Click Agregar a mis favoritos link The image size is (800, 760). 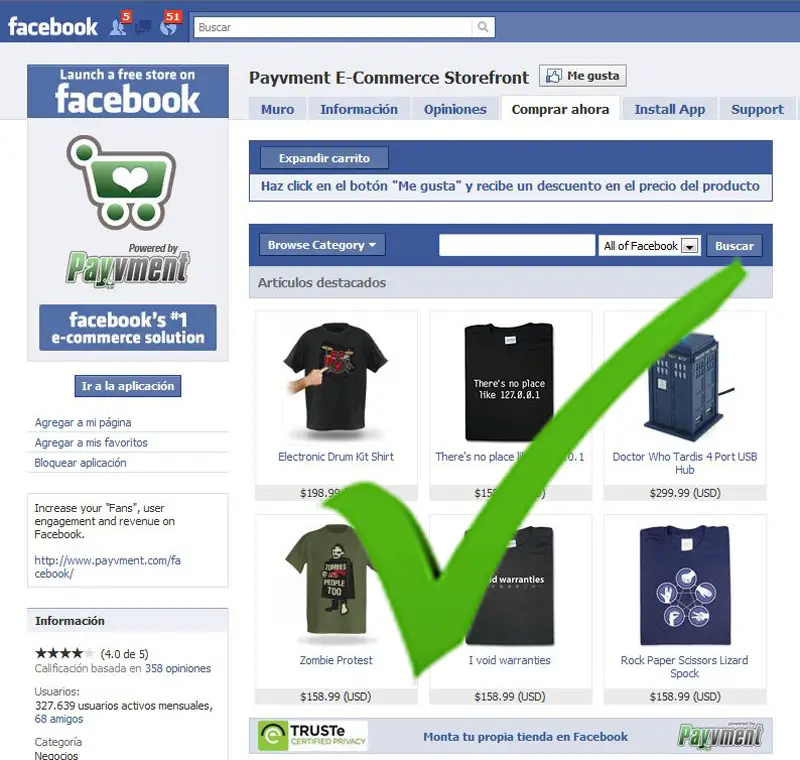click(91, 443)
